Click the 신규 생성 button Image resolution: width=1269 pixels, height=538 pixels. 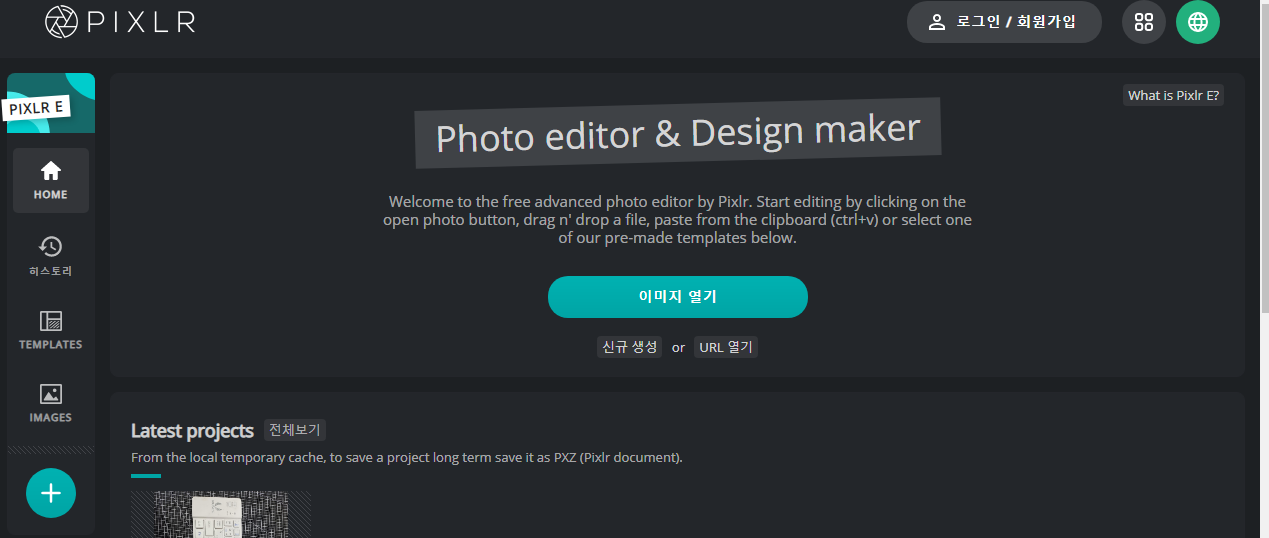click(x=630, y=347)
